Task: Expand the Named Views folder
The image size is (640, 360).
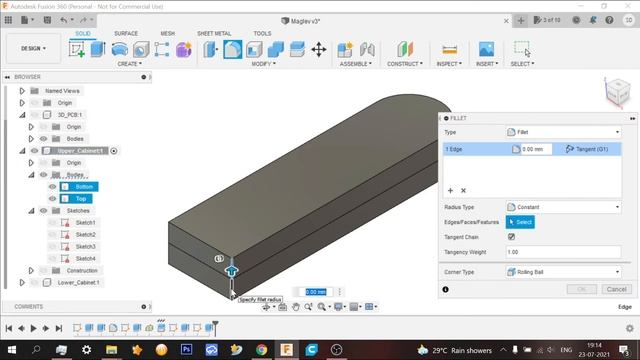Action: 22,91
